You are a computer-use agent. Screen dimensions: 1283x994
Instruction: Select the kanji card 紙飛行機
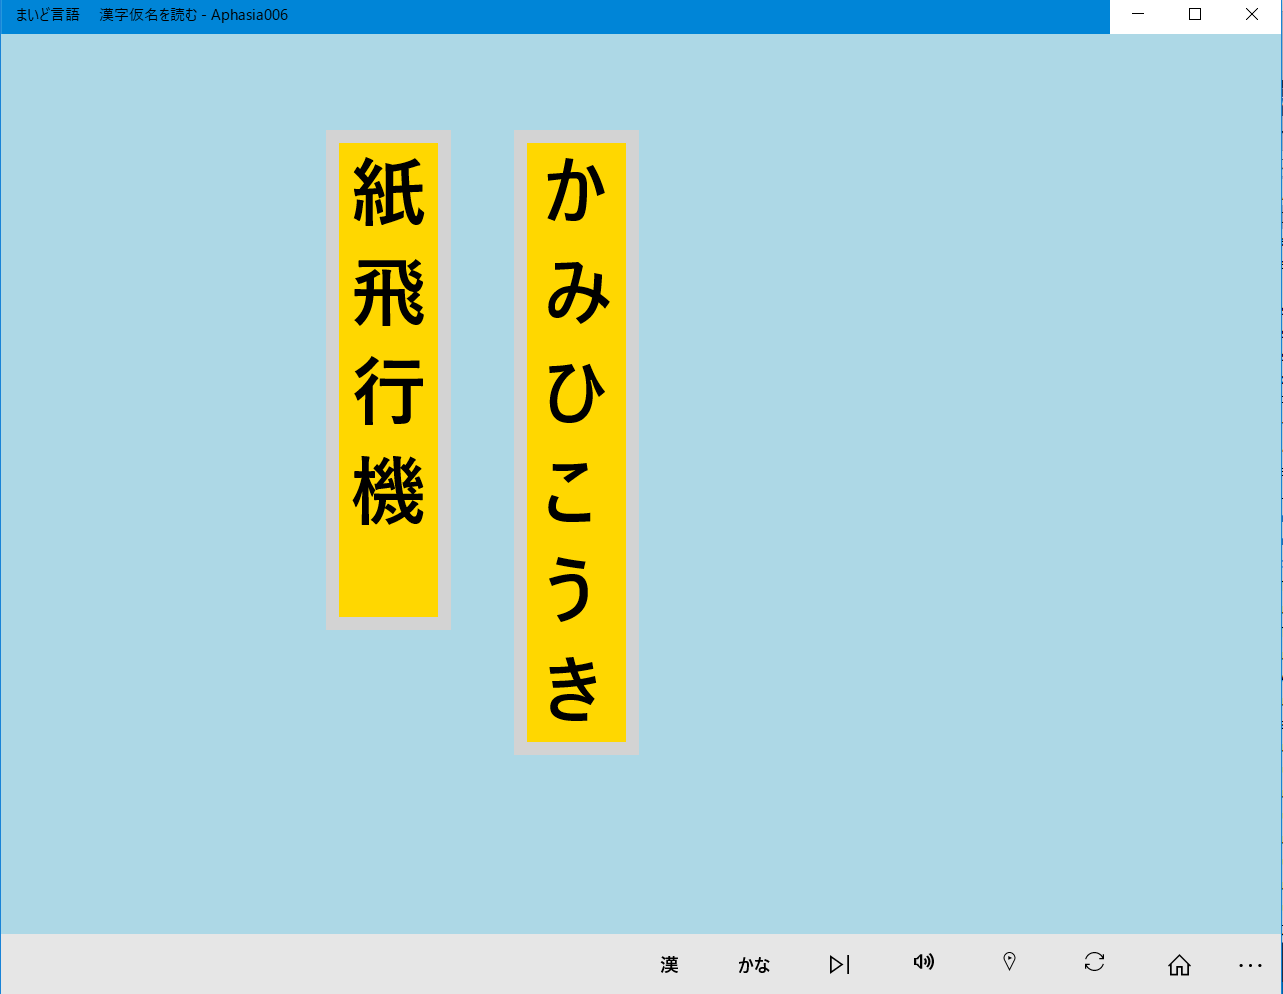388,380
